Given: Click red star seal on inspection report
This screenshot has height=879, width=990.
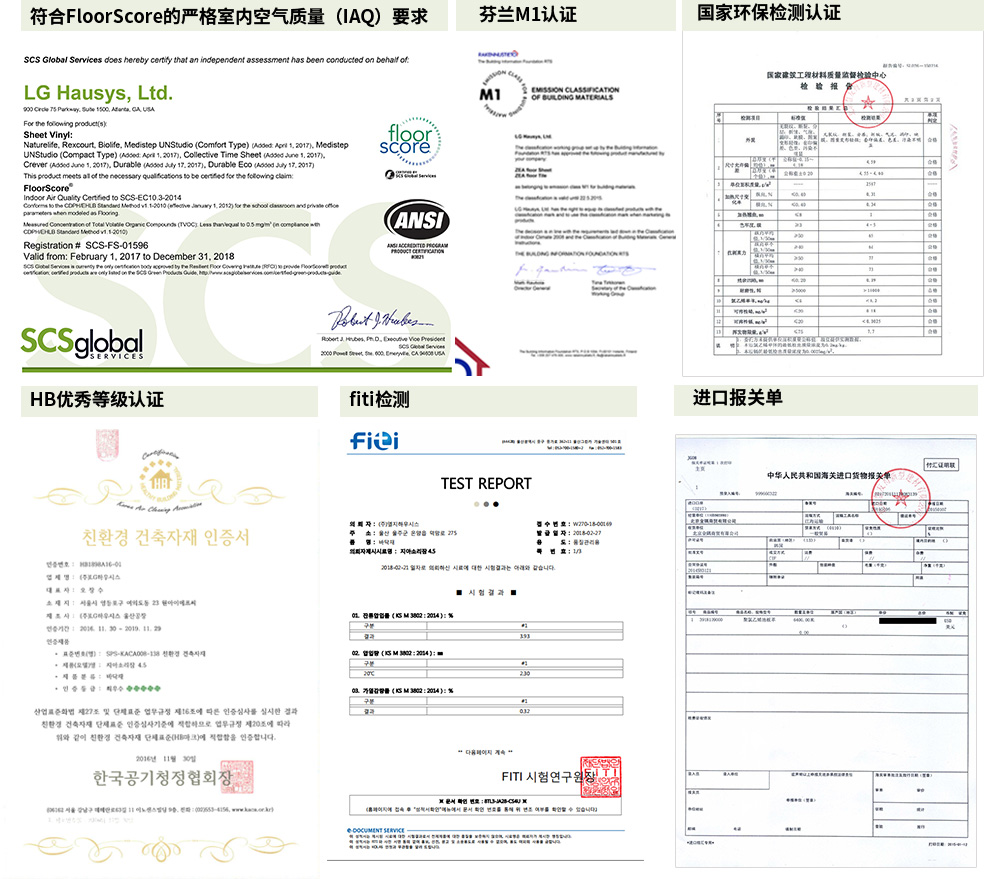Looking at the screenshot, I should pos(868,102).
